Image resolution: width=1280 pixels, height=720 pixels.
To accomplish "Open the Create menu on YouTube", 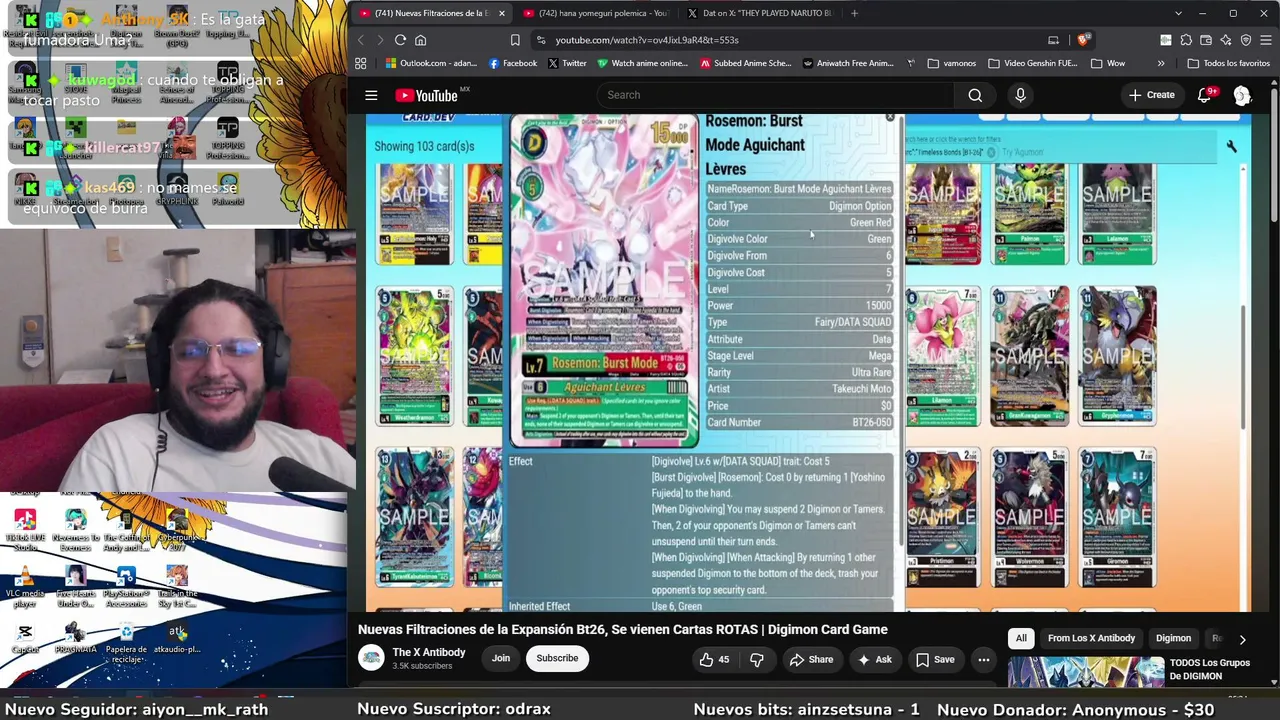I will (x=1151, y=95).
